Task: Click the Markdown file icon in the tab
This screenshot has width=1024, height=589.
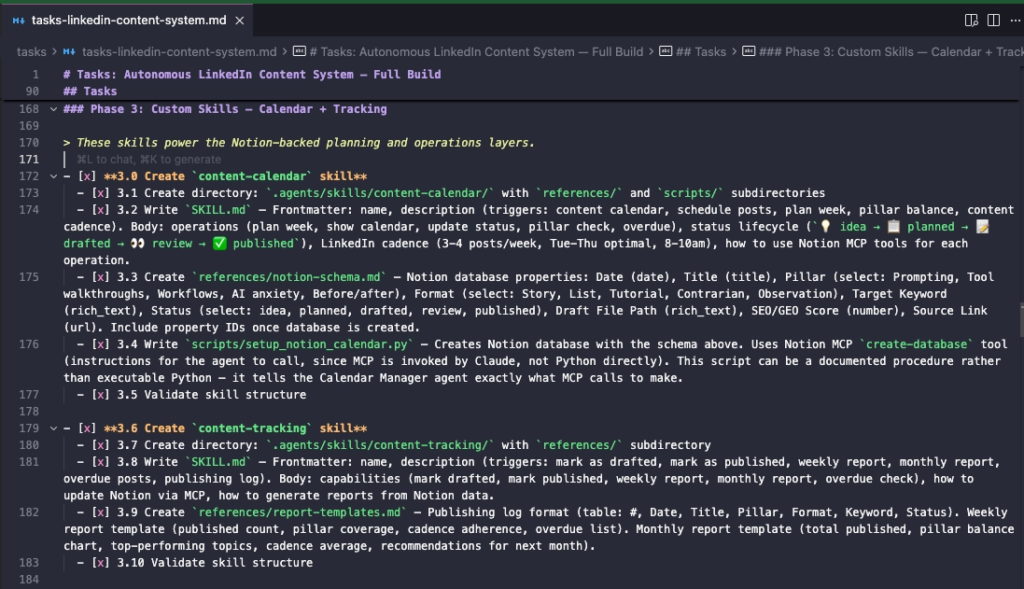Action: pos(17,20)
